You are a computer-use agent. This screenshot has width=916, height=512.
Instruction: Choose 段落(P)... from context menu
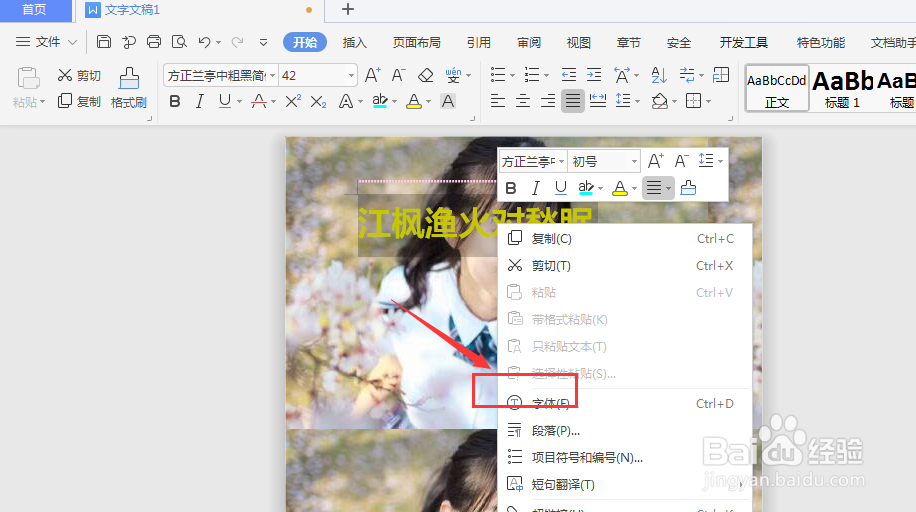click(624, 431)
